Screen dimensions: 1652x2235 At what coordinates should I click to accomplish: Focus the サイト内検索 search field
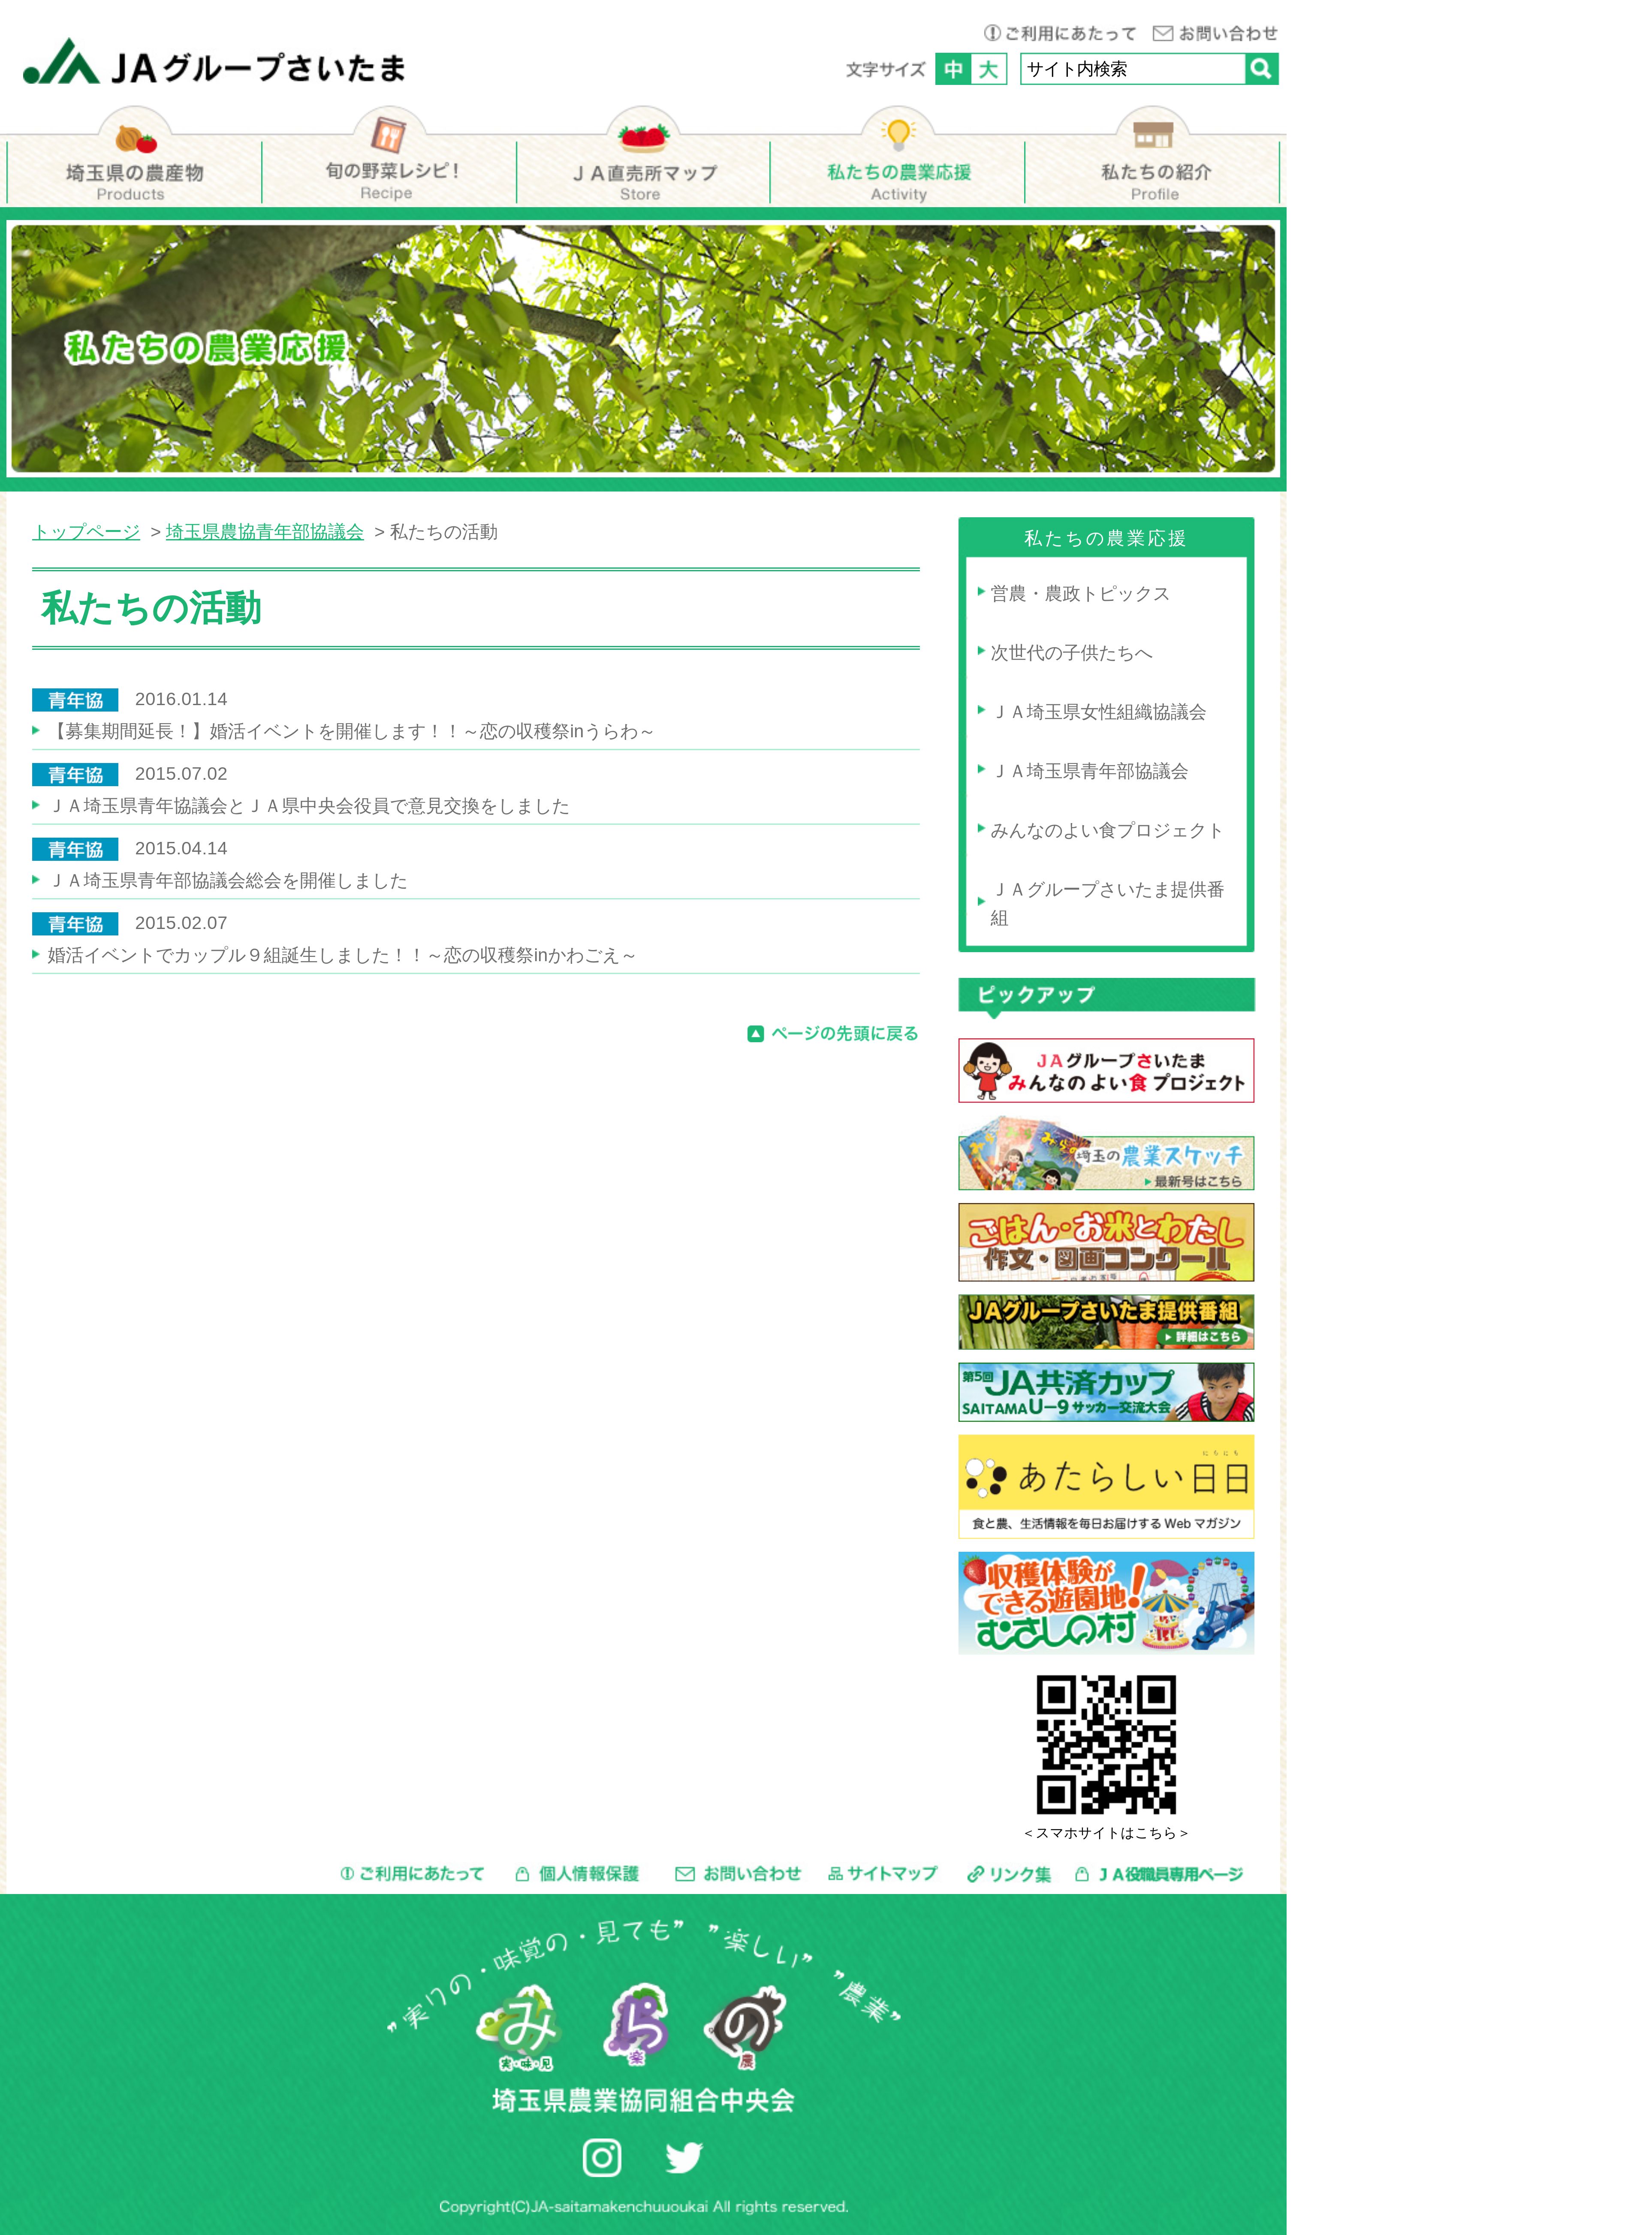(1132, 69)
